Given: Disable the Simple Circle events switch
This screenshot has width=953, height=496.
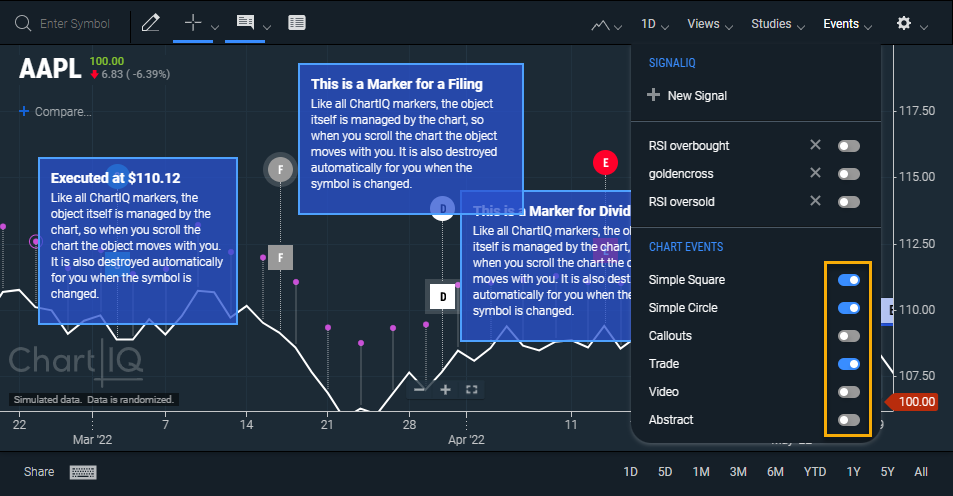Looking at the screenshot, I should (x=848, y=308).
